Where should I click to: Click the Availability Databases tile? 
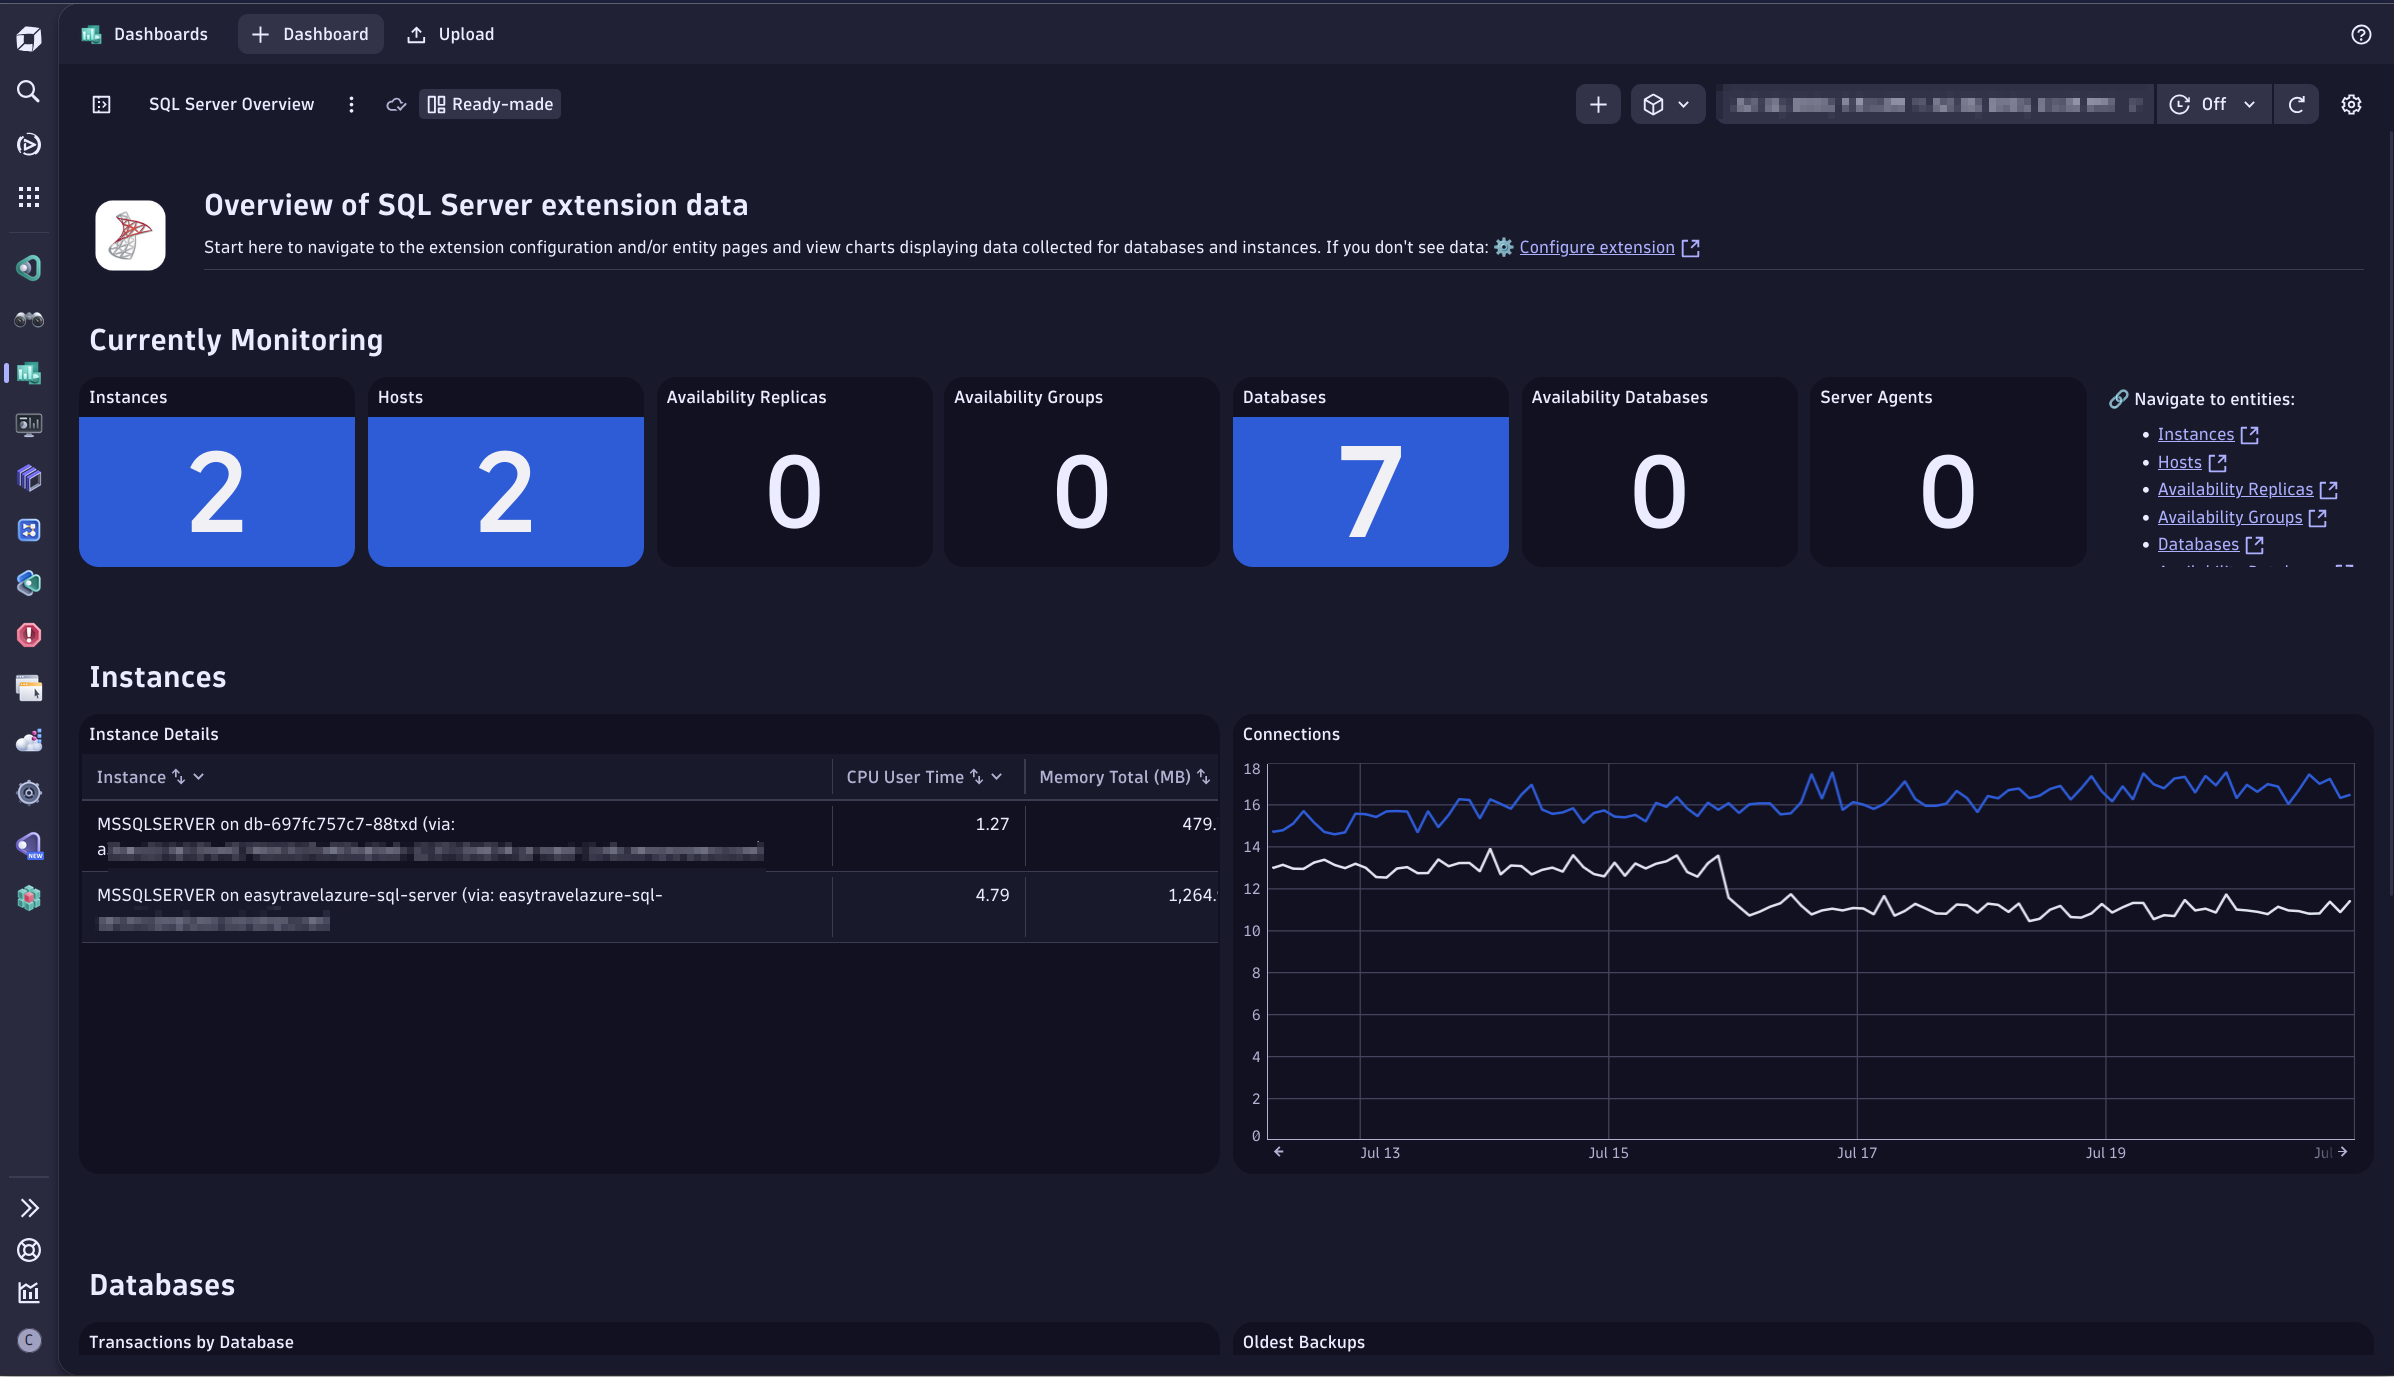1660,472
